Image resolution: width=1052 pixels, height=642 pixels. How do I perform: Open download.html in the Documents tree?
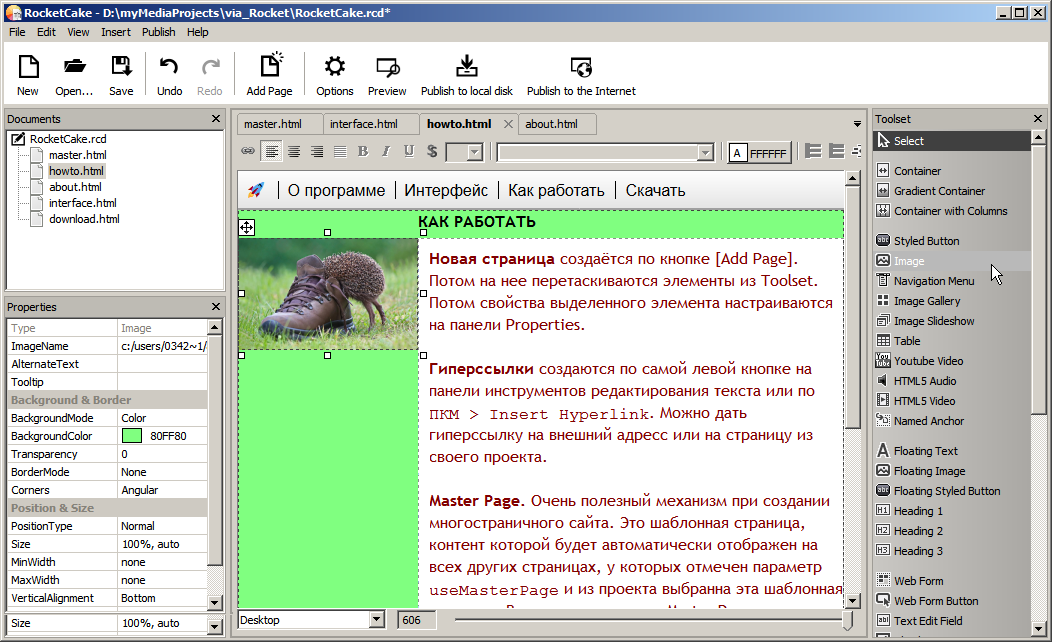tap(84, 219)
